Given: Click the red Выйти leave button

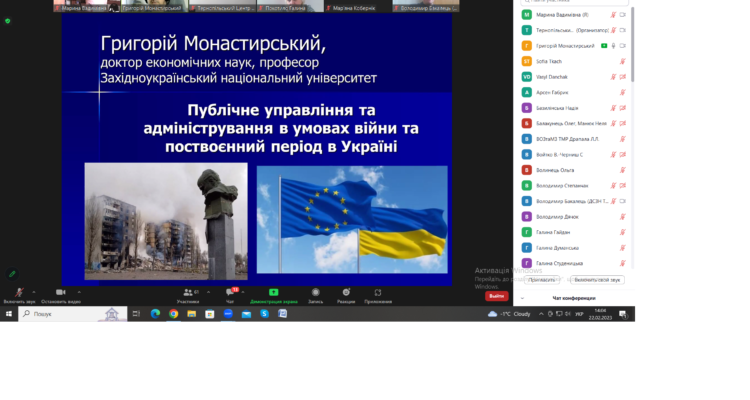Looking at the screenshot, I should pyautogui.click(x=496, y=296).
